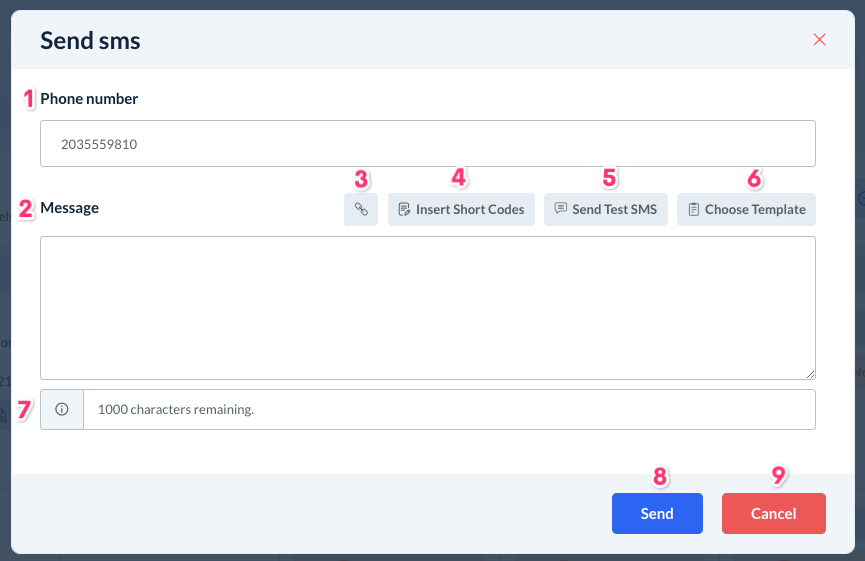Click the chat bubble icon on Send Test SMS
The height and width of the screenshot is (561, 865).
[561, 209]
